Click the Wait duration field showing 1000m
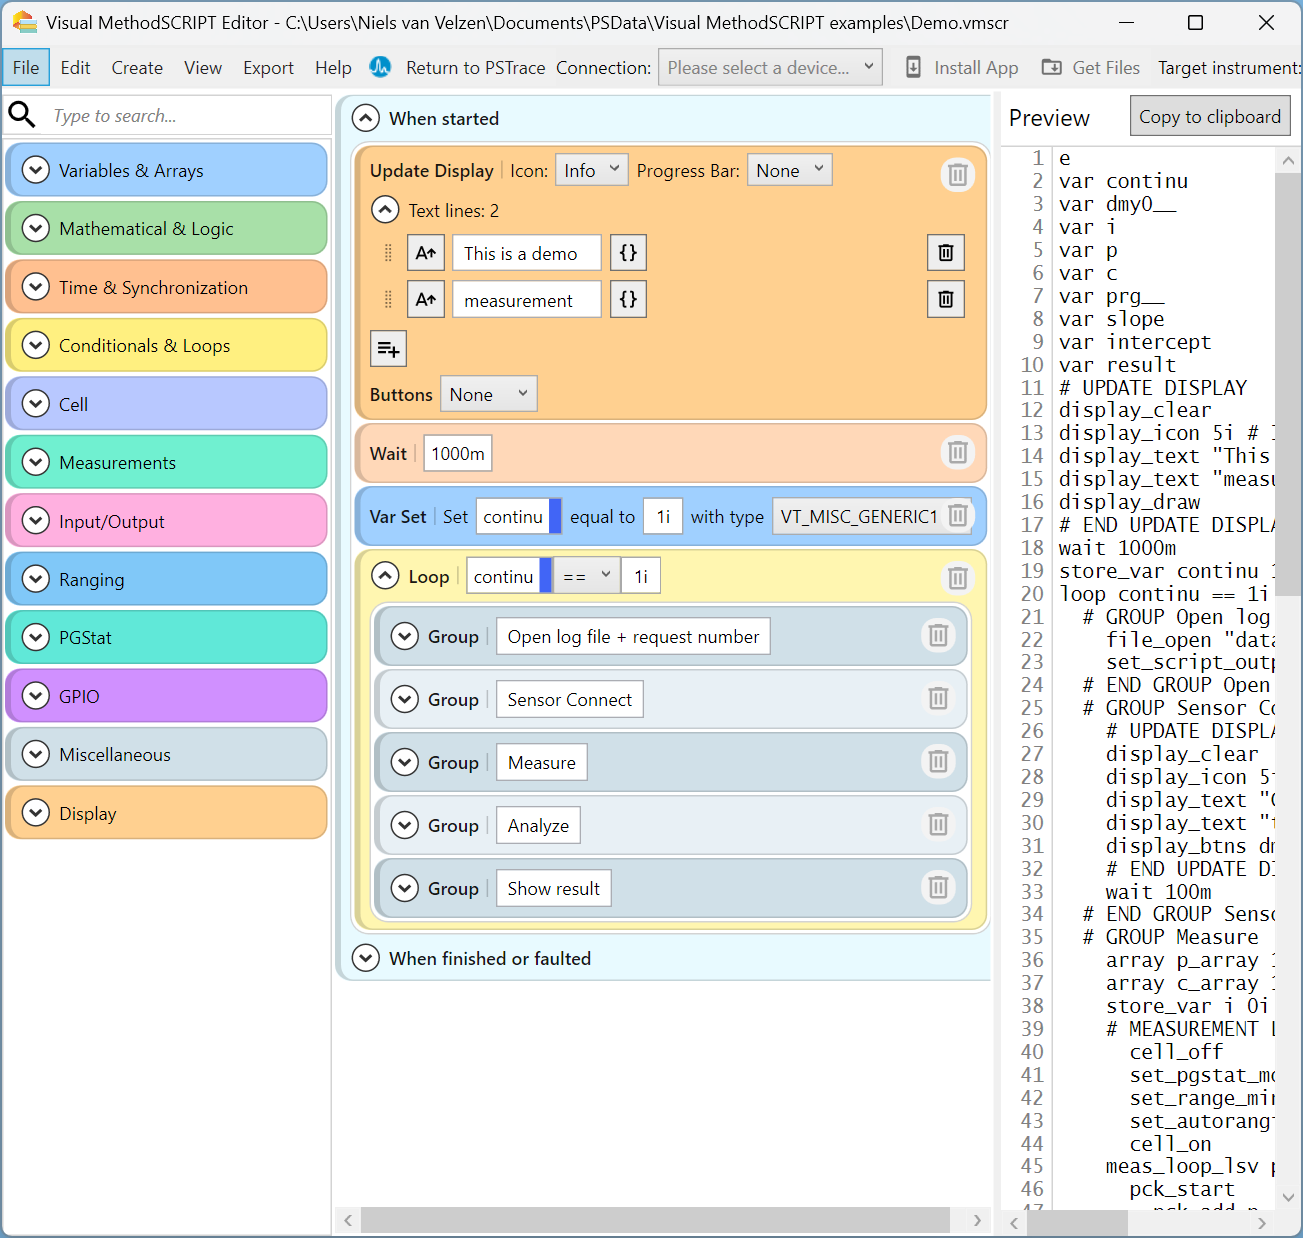 pos(457,452)
